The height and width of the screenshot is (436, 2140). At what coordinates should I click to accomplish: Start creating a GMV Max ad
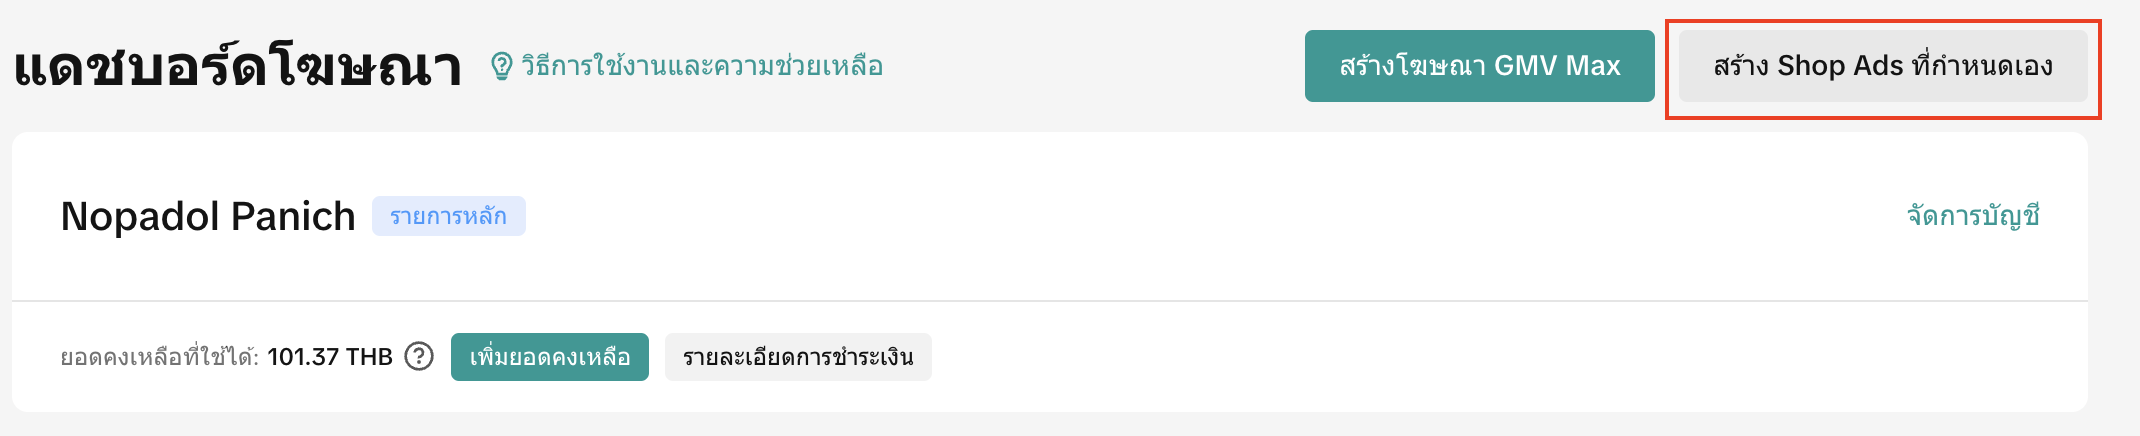coord(1479,66)
